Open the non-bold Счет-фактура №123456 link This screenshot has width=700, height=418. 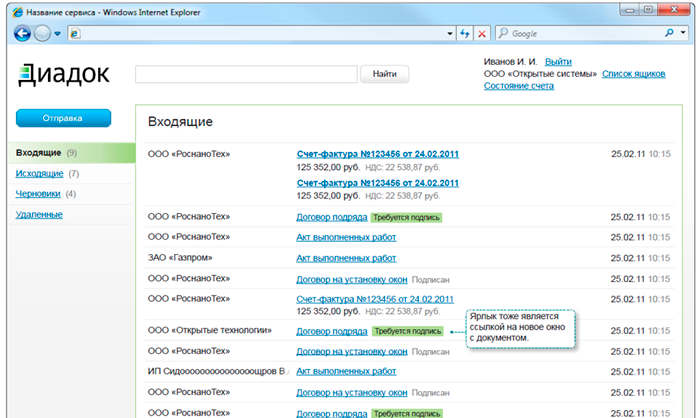(375, 299)
